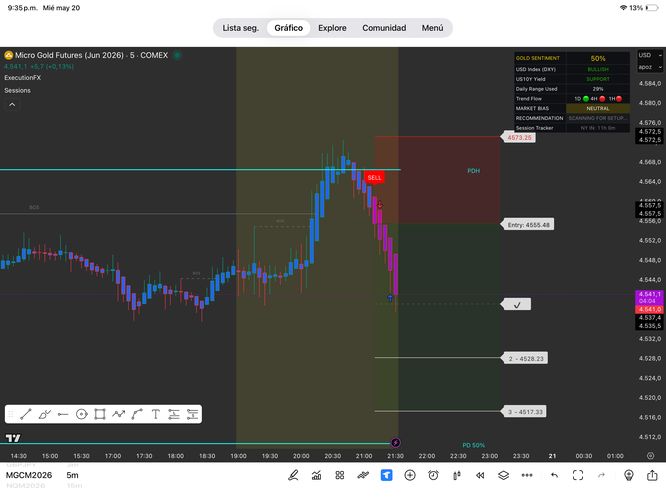Select the trend line drawing tool
Viewport: 666px width, 500px height.
click(x=26, y=414)
